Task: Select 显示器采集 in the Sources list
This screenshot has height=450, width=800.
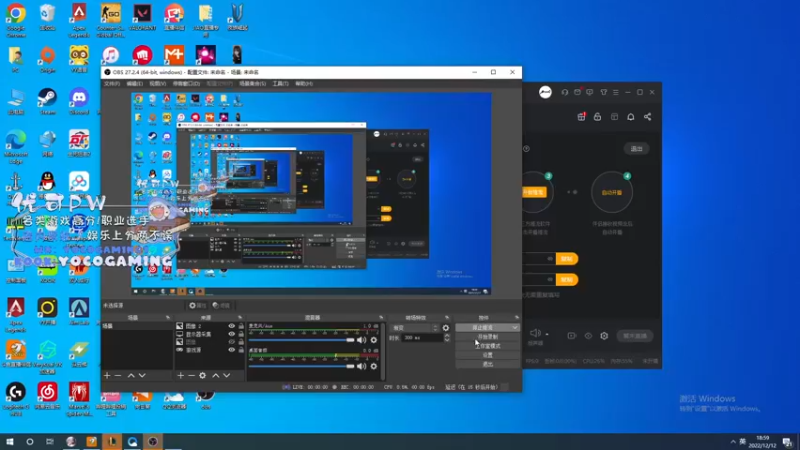Action: (198, 334)
